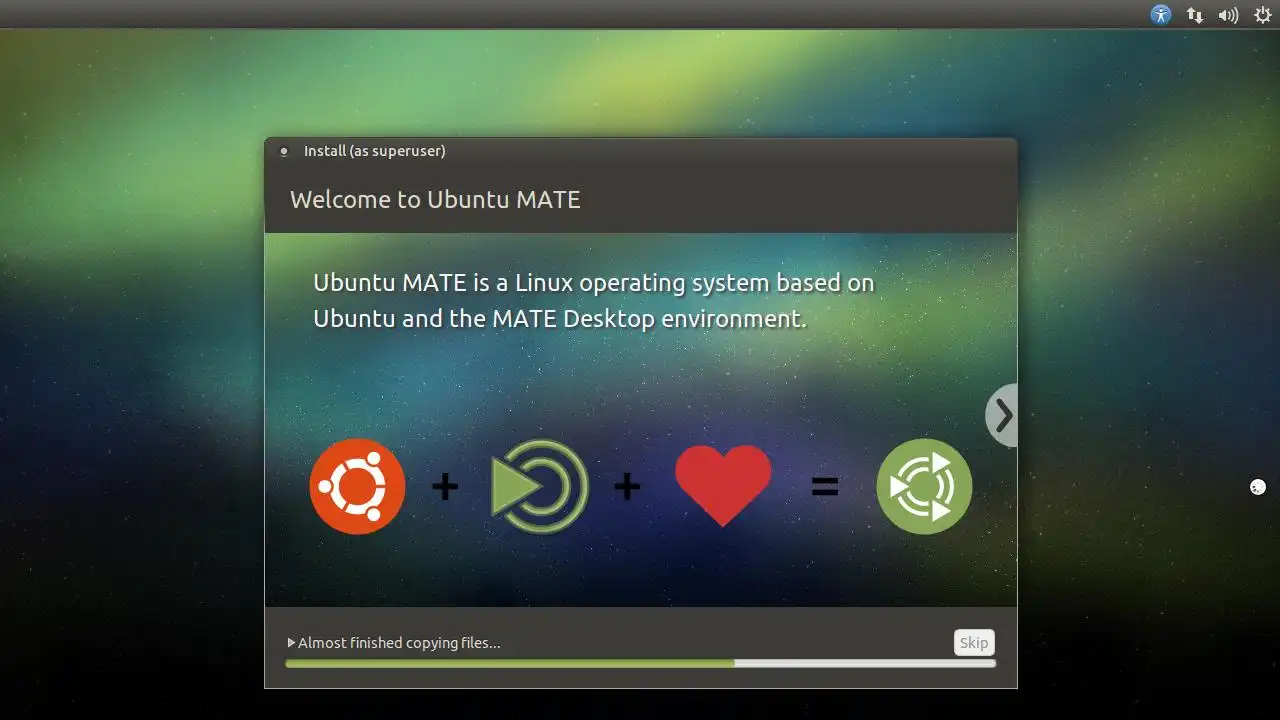Image resolution: width=1280 pixels, height=720 pixels.
Task: Advance slideshow with the next arrow
Action: click(1002, 415)
